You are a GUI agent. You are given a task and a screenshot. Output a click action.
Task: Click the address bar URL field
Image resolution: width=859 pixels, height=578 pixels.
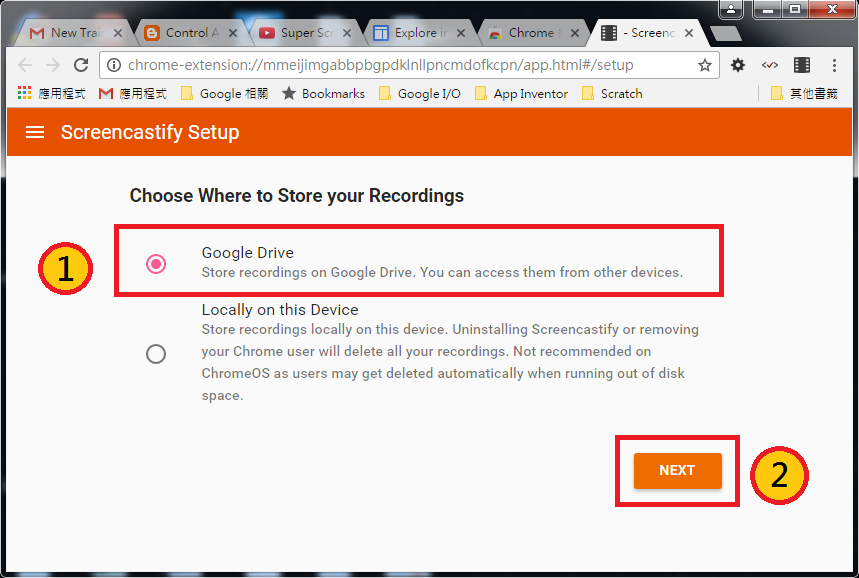(400, 65)
